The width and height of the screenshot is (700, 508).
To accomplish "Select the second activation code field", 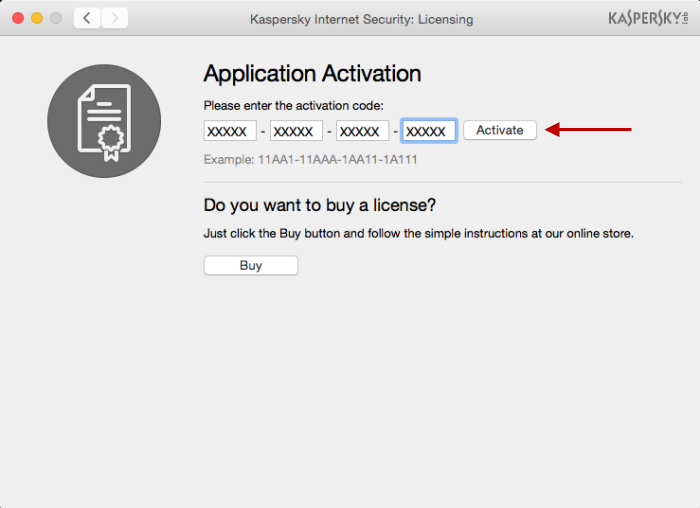I will click(x=296, y=131).
